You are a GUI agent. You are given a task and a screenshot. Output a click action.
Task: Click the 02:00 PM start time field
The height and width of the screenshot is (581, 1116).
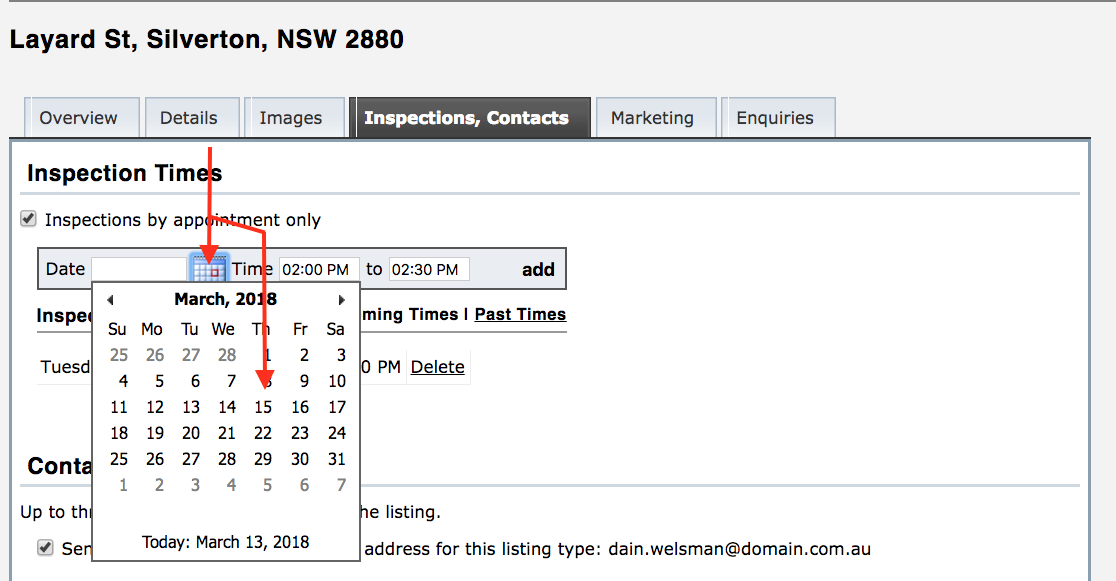tap(318, 268)
